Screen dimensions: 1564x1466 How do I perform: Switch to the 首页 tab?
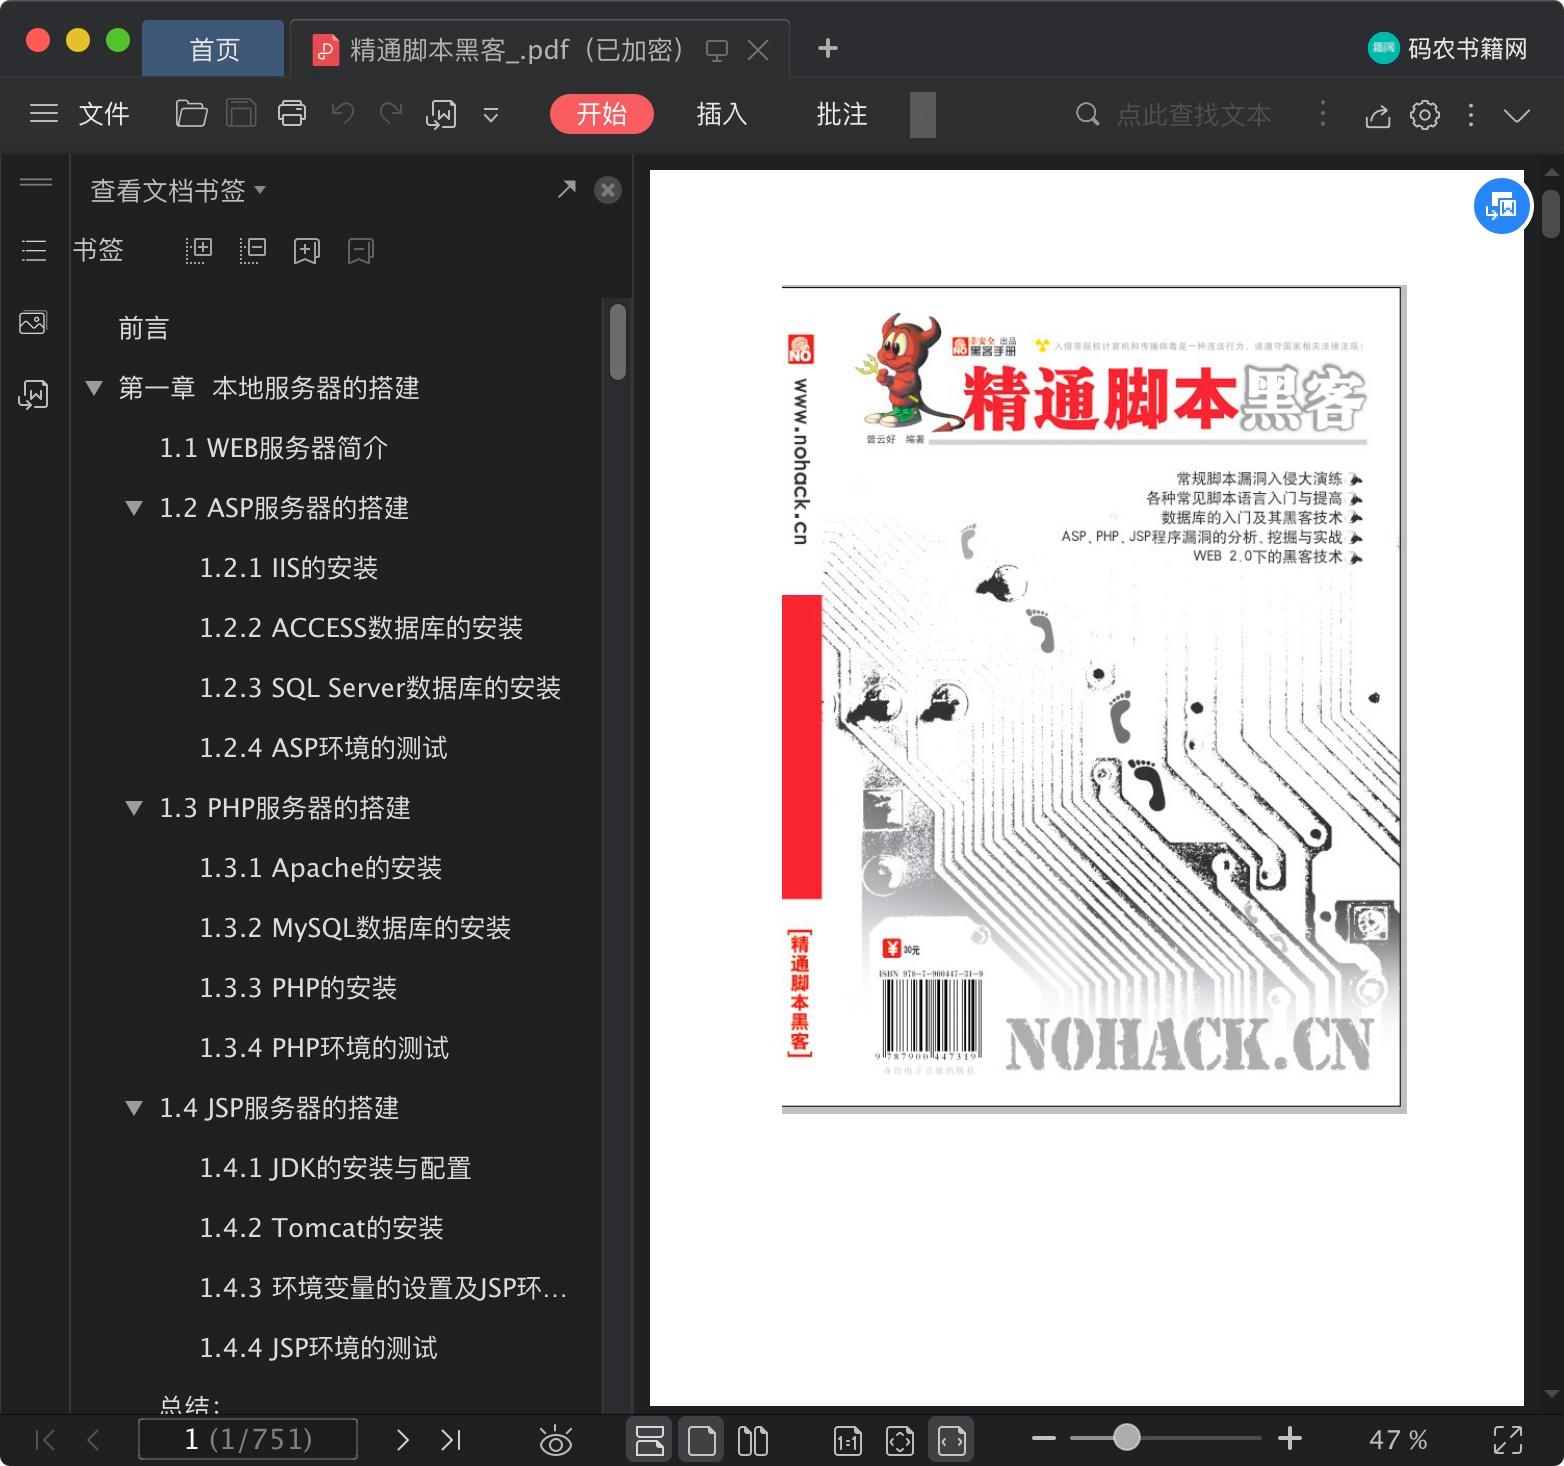[214, 49]
